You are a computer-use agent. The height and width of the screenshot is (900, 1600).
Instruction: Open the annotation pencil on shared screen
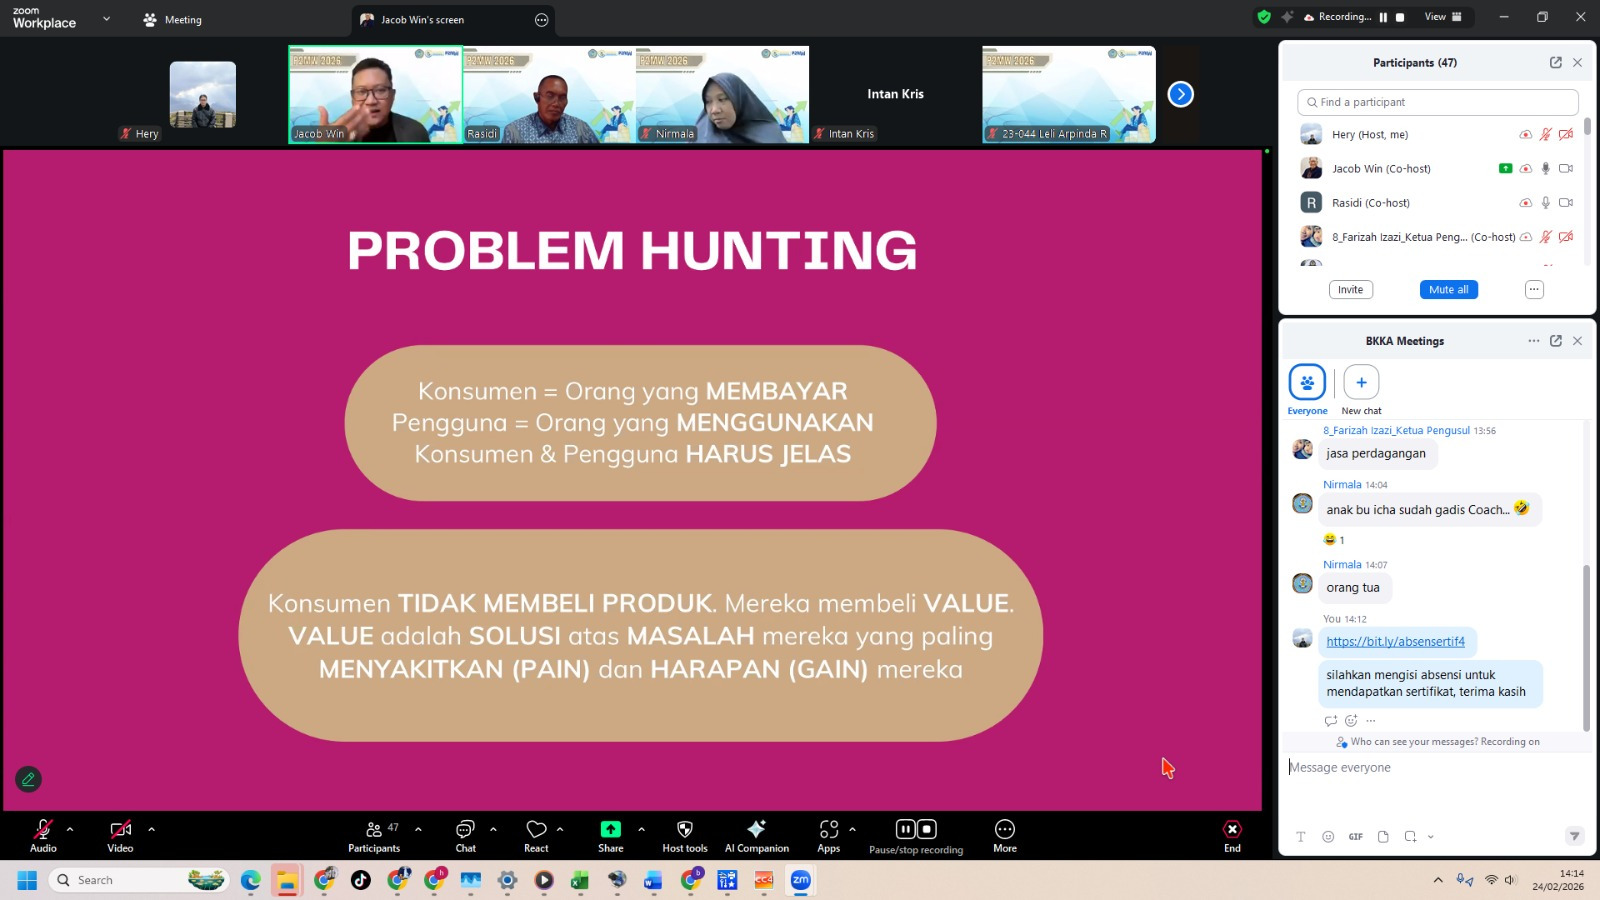point(28,779)
